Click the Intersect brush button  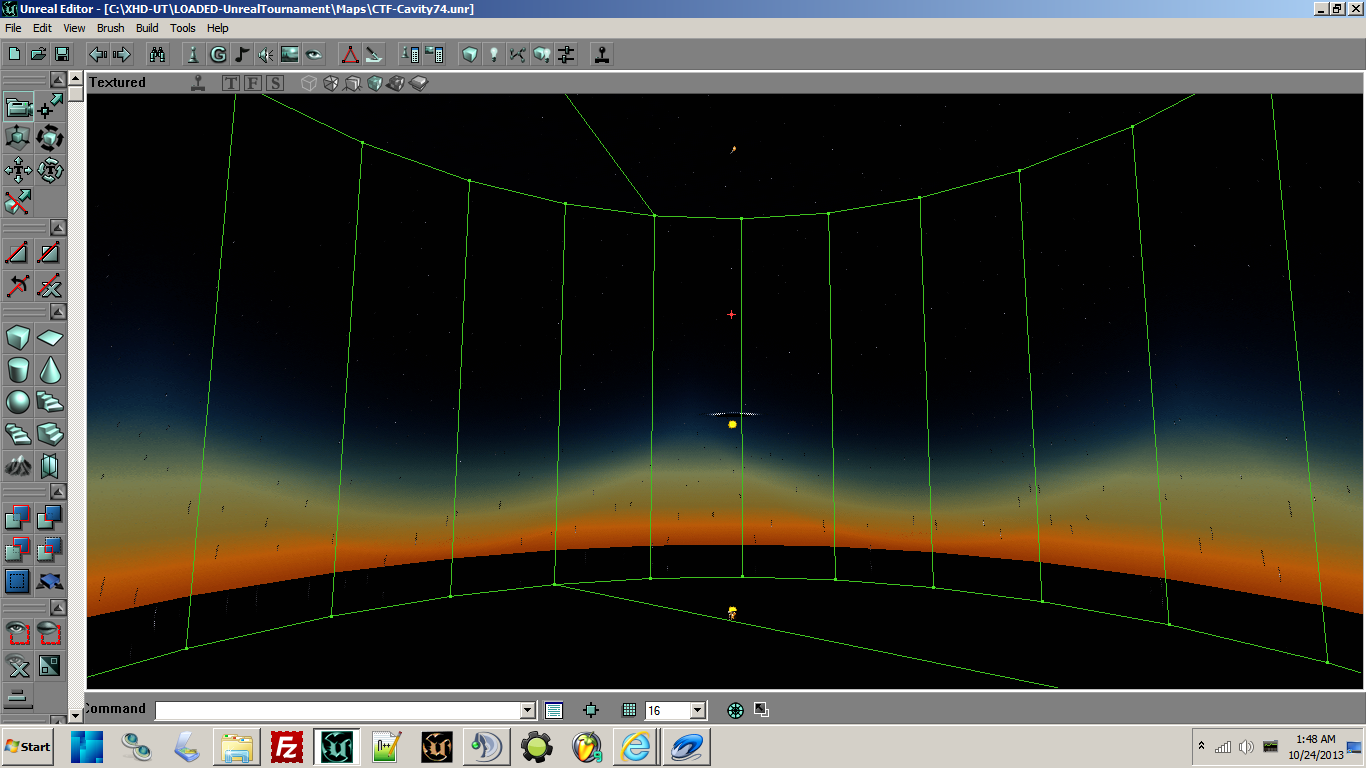click(18, 549)
